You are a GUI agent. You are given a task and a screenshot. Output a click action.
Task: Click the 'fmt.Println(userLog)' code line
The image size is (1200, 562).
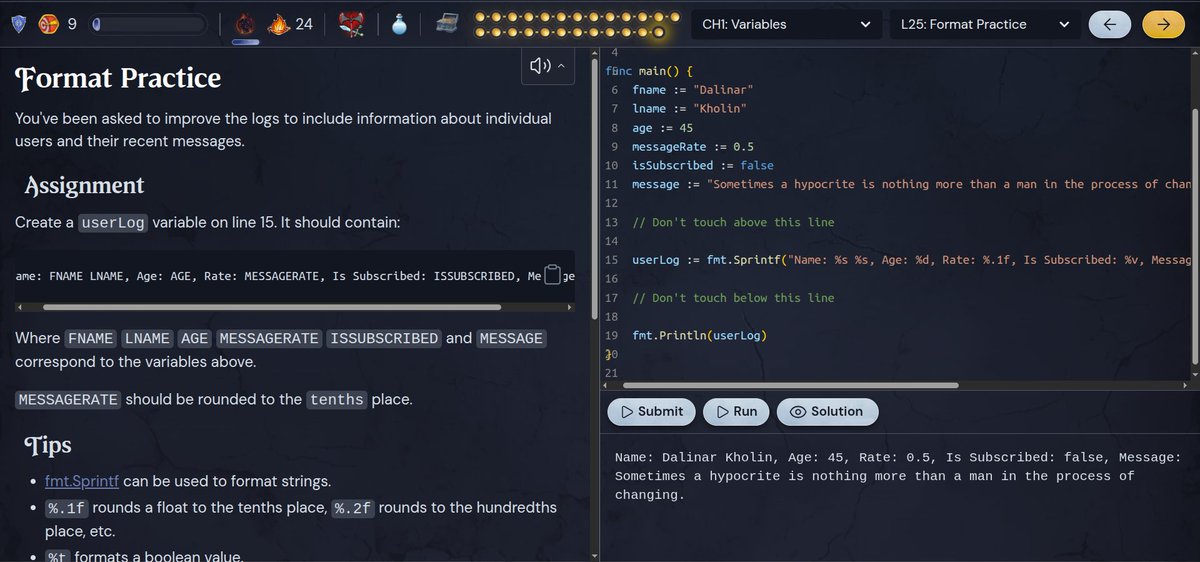(x=699, y=336)
